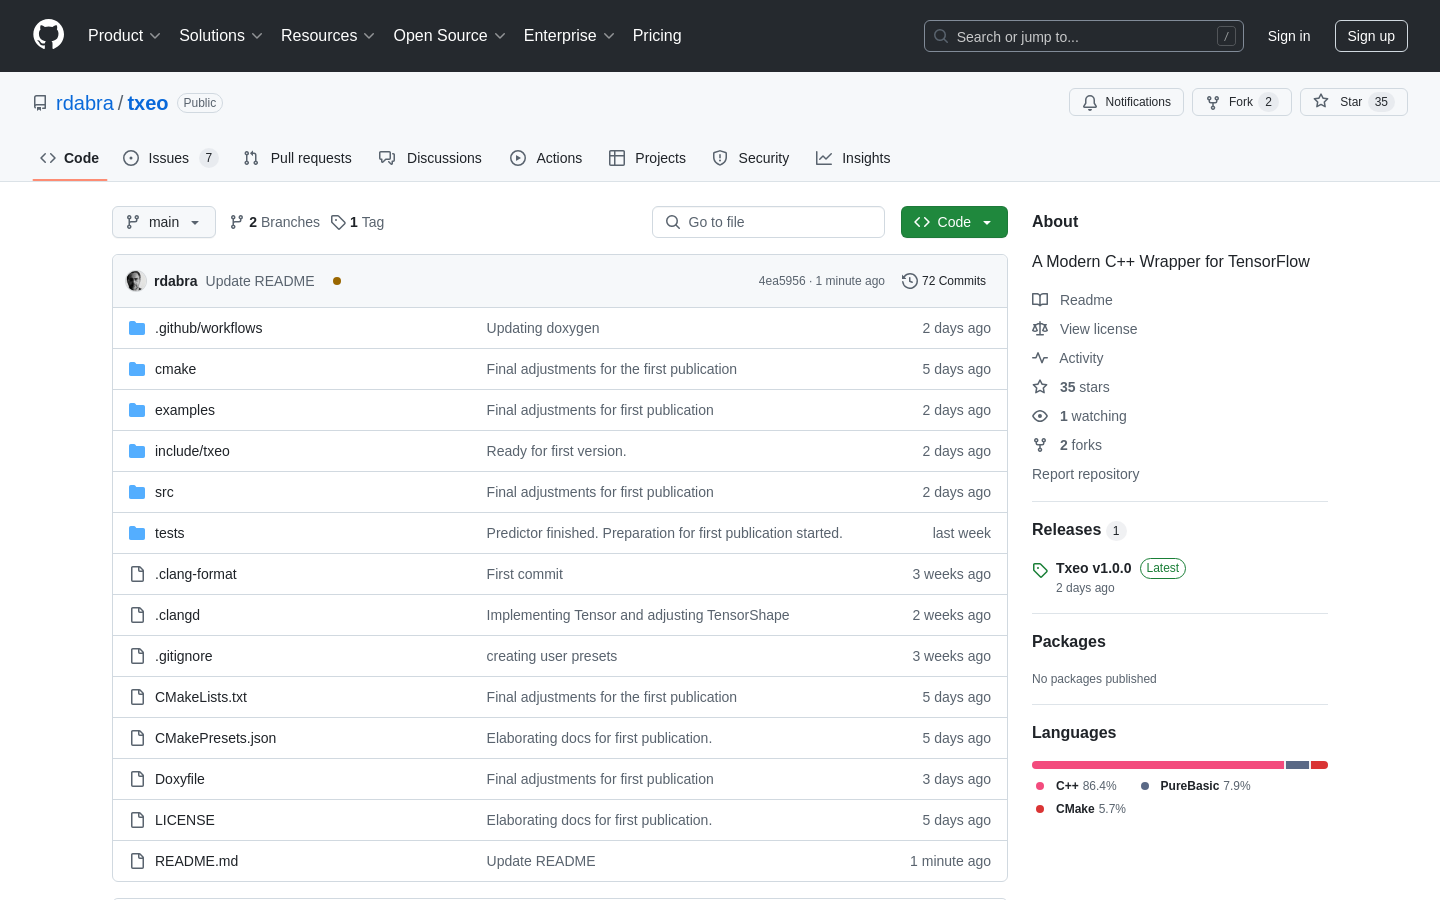Switch to the Issues tab
The height and width of the screenshot is (900, 1440).
pyautogui.click(x=170, y=158)
